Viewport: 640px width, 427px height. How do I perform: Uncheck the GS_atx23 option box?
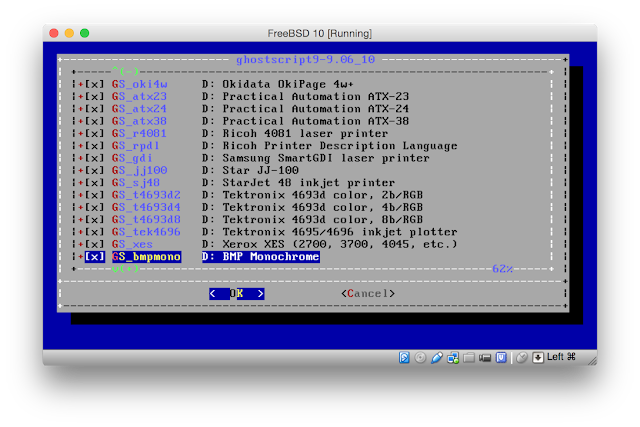tap(94, 96)
